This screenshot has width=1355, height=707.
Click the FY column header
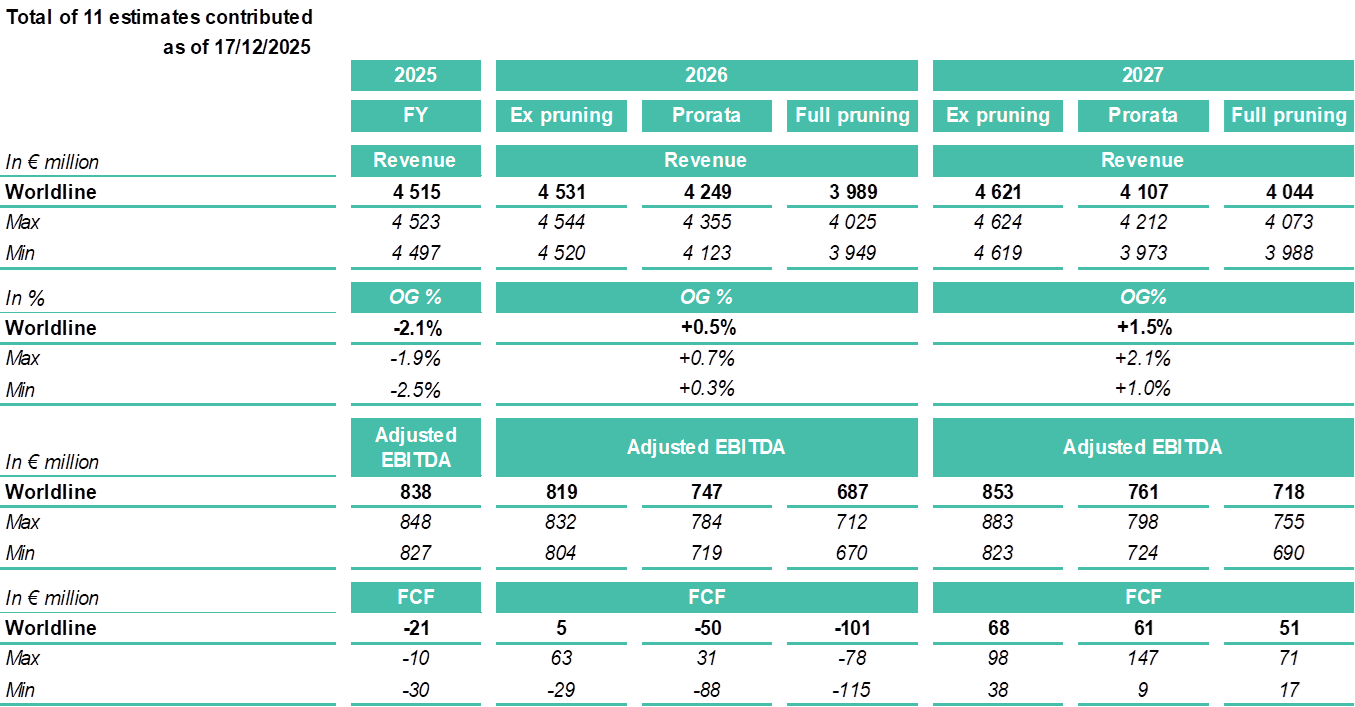(x=415, y=115)
